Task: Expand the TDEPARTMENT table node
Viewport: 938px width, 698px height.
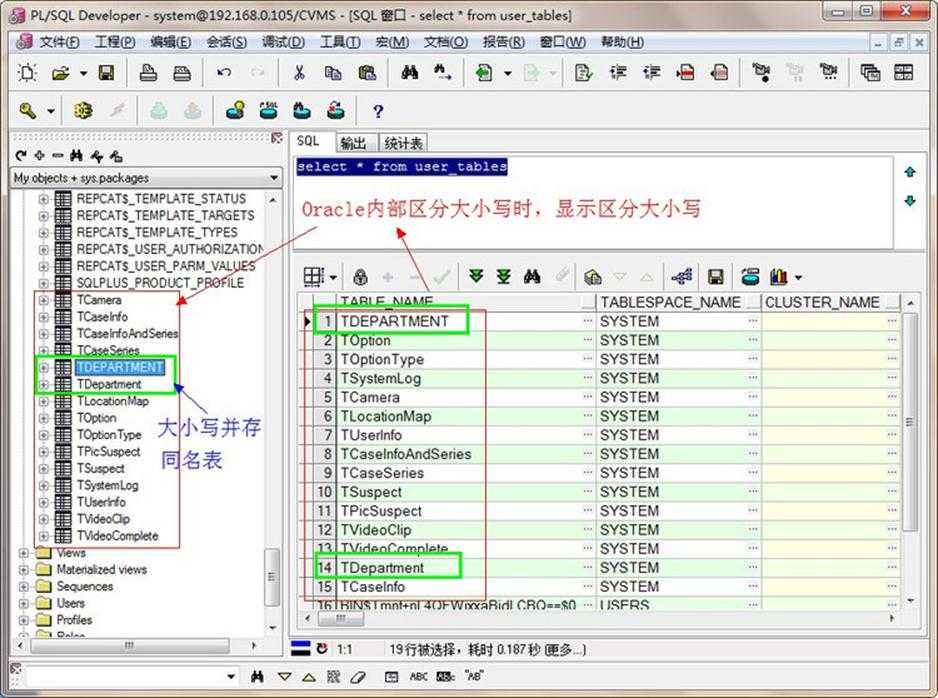Action: 44,367
